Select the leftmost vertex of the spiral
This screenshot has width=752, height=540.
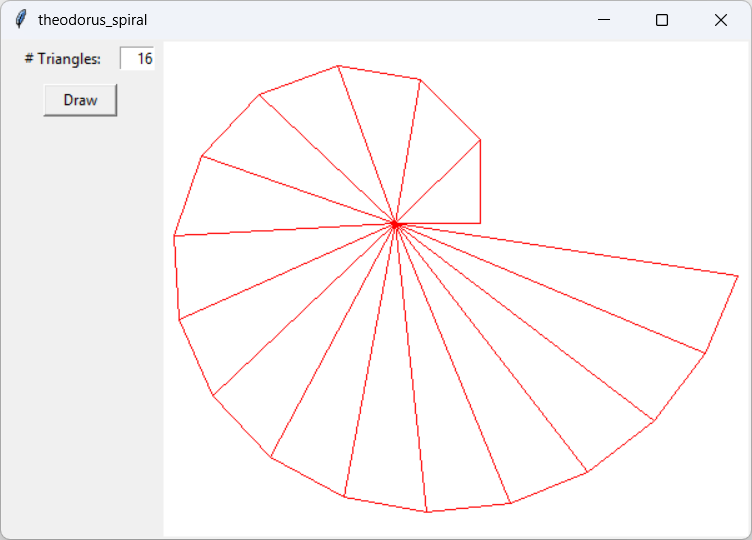(x=174, y=236)
